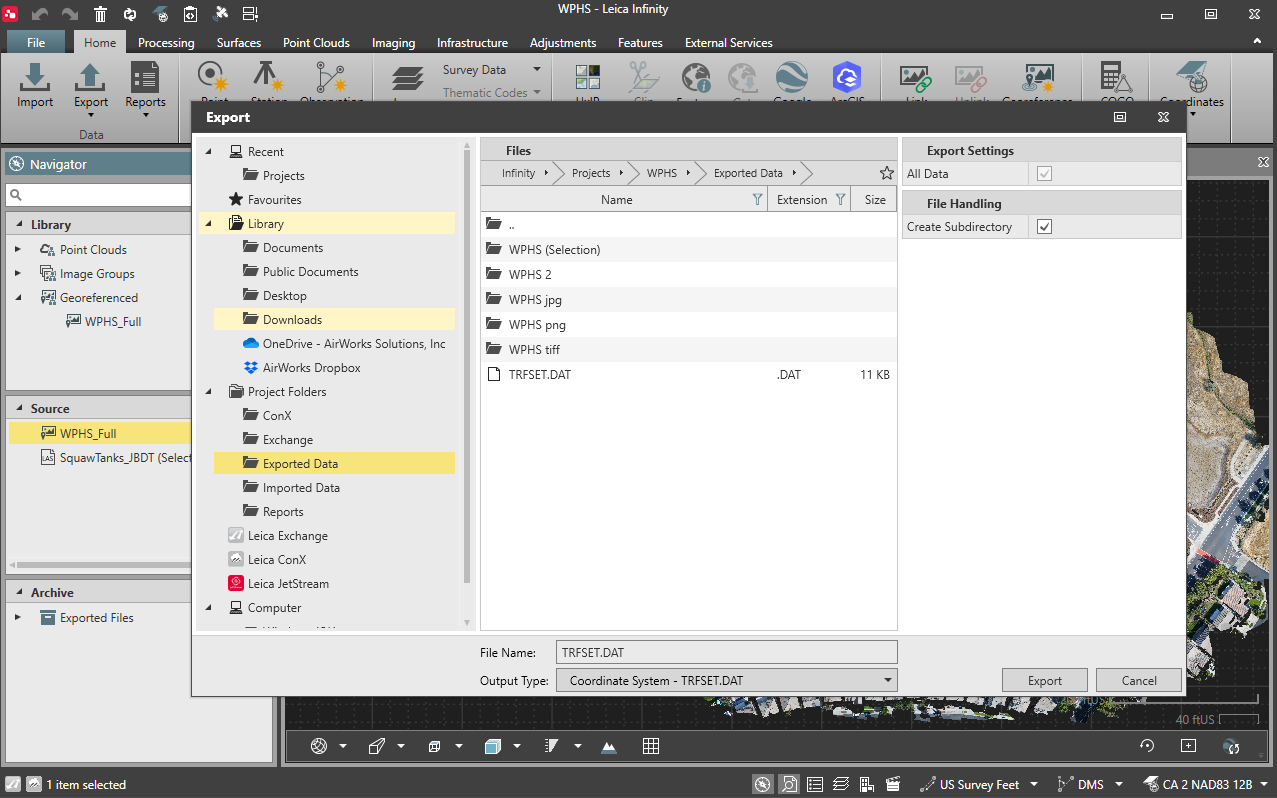1277x798 pixels.
Task: Click the WPHS breadcrumb segment
Action: click(662, 173)
